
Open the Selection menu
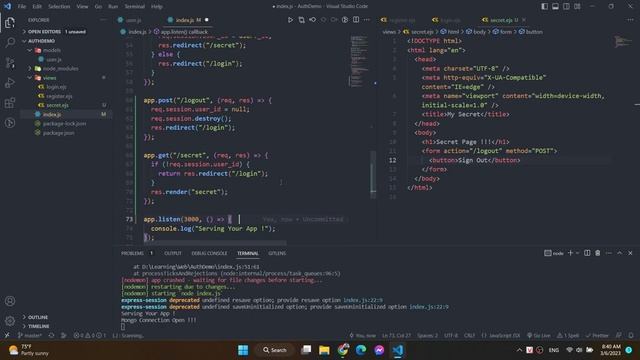(59, 7)
